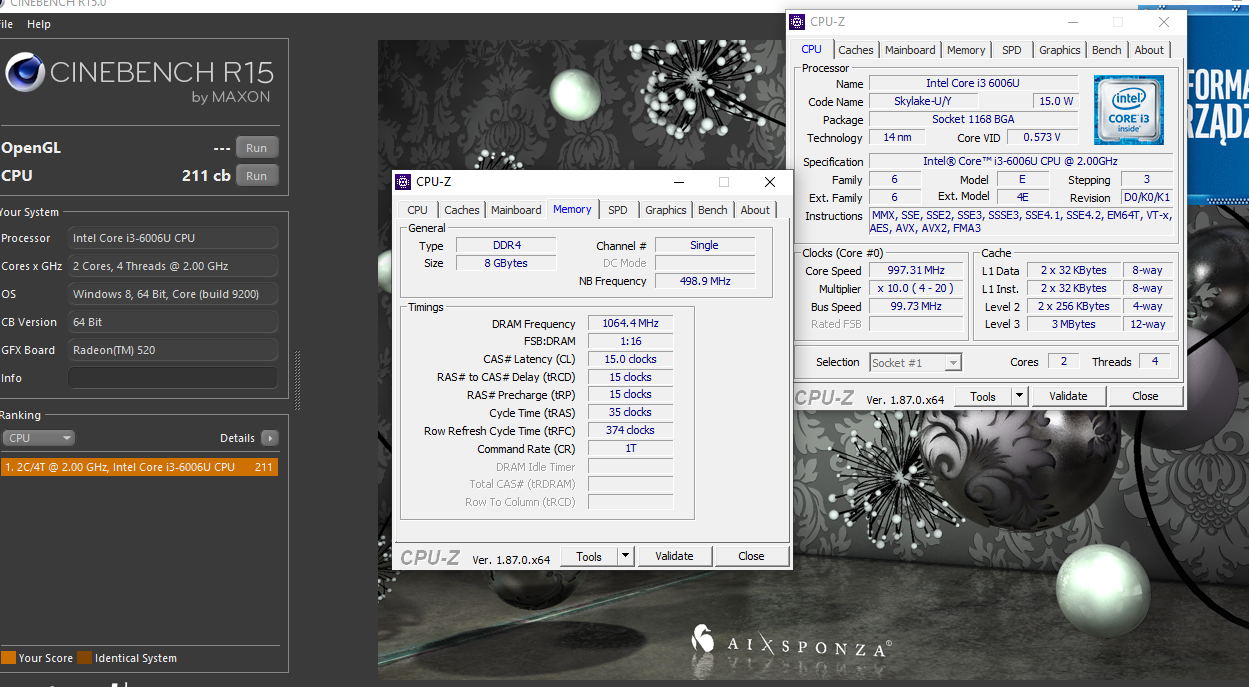Open Memory tab in right CPU-Z window
The height and width of the screenshot is (687, 1249).
pos(966,50)
